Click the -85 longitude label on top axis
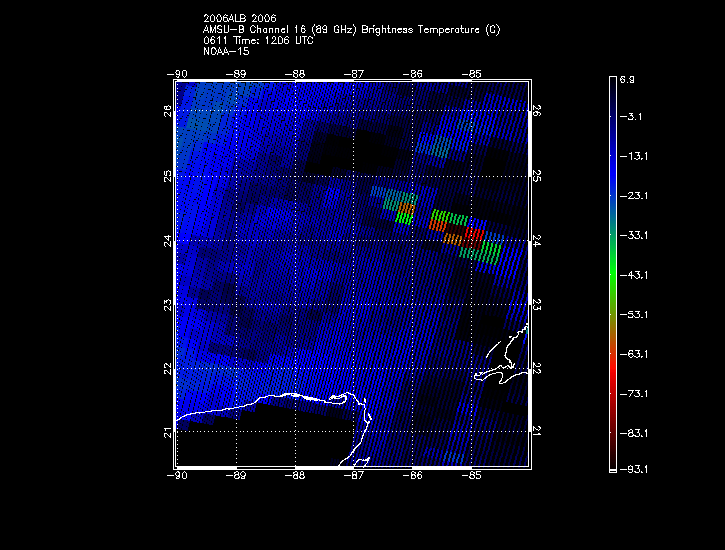Image resolution: width=725 pixels, height=550 pixels. pos(472,73)
